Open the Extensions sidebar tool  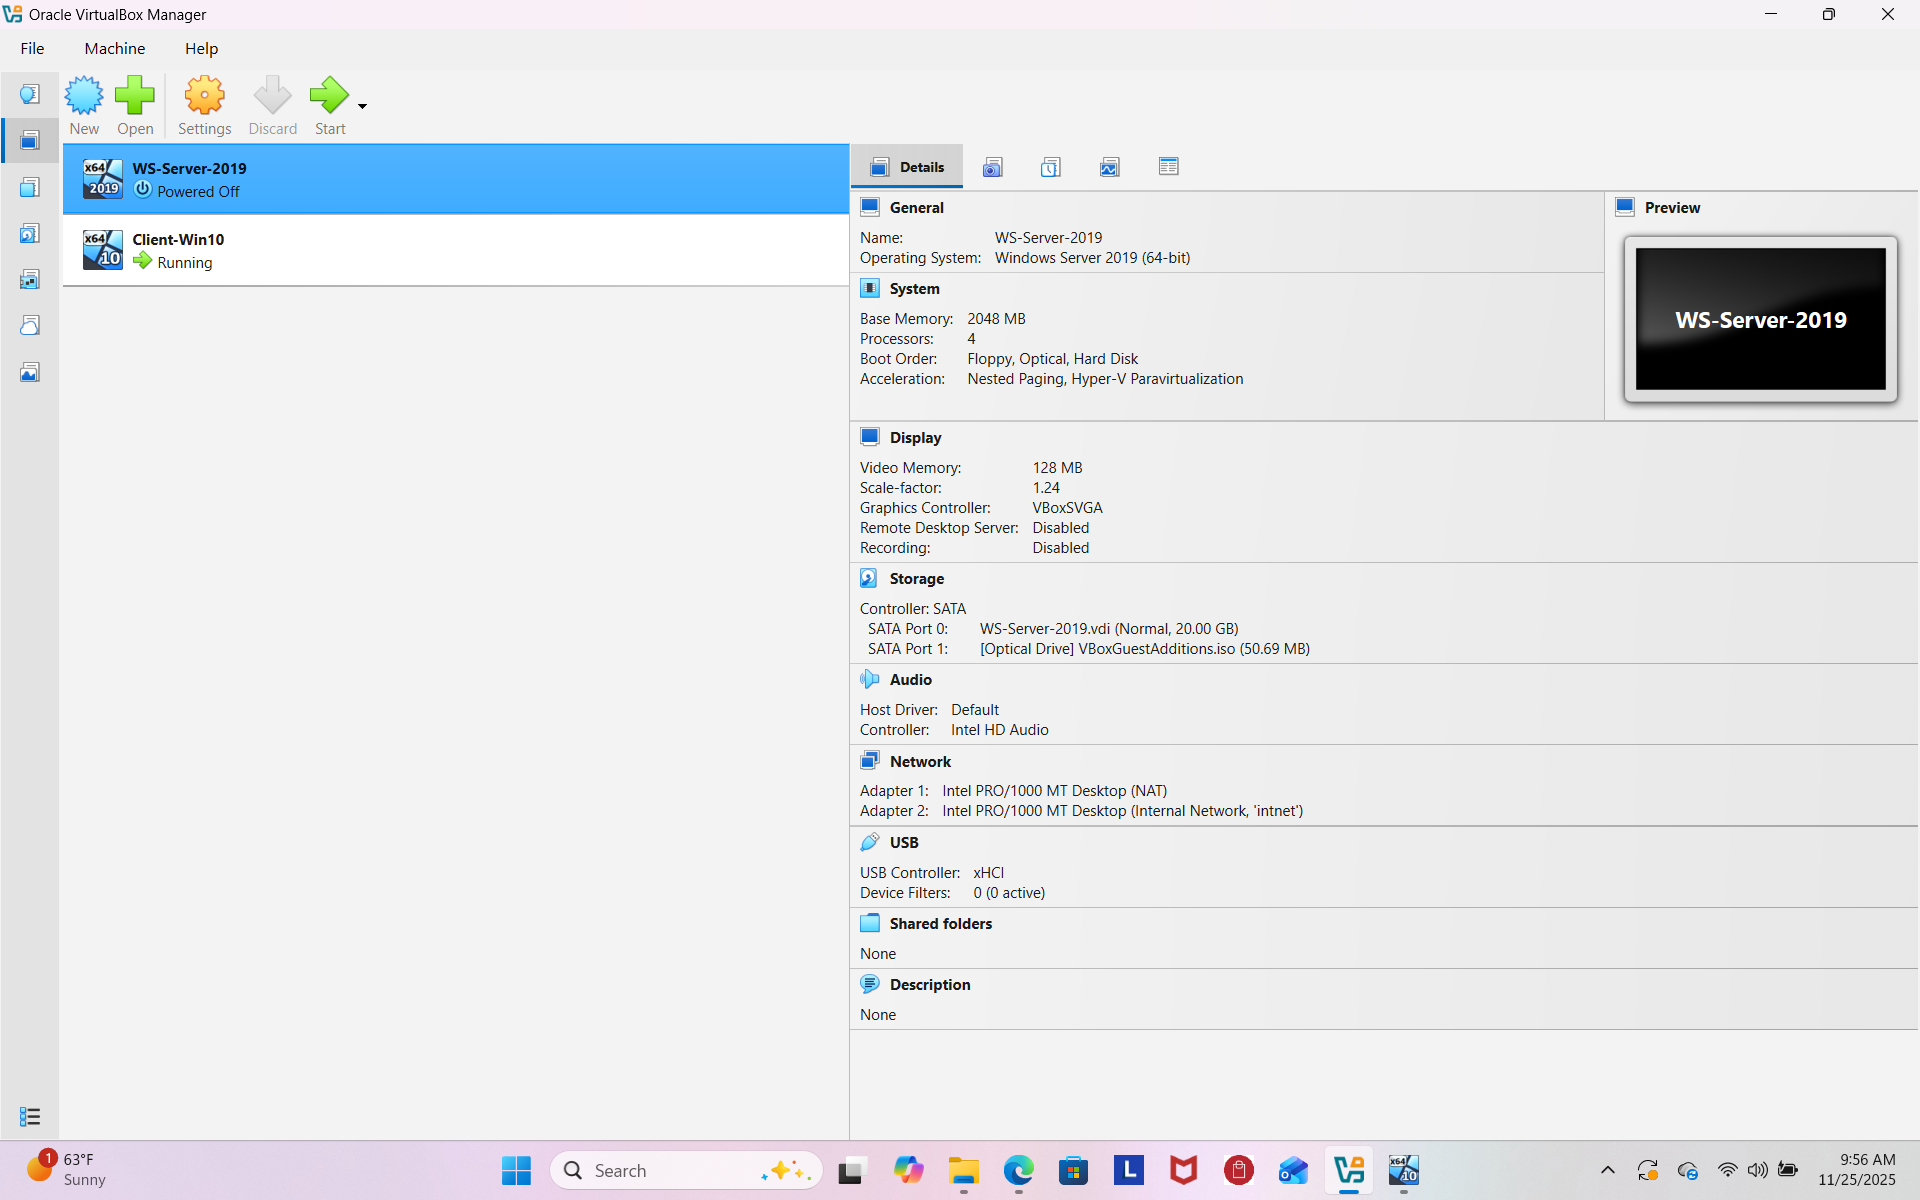(30, 188)
